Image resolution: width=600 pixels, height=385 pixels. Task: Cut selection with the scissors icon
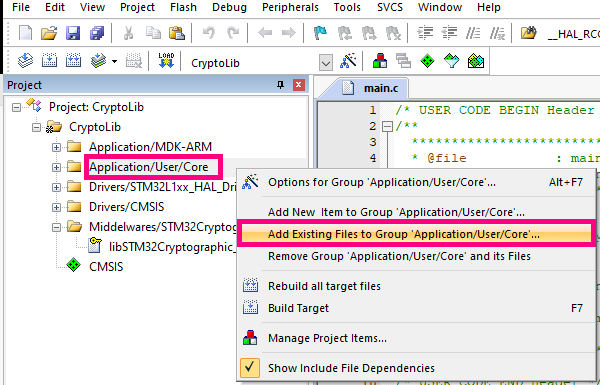tap(129, 33)
